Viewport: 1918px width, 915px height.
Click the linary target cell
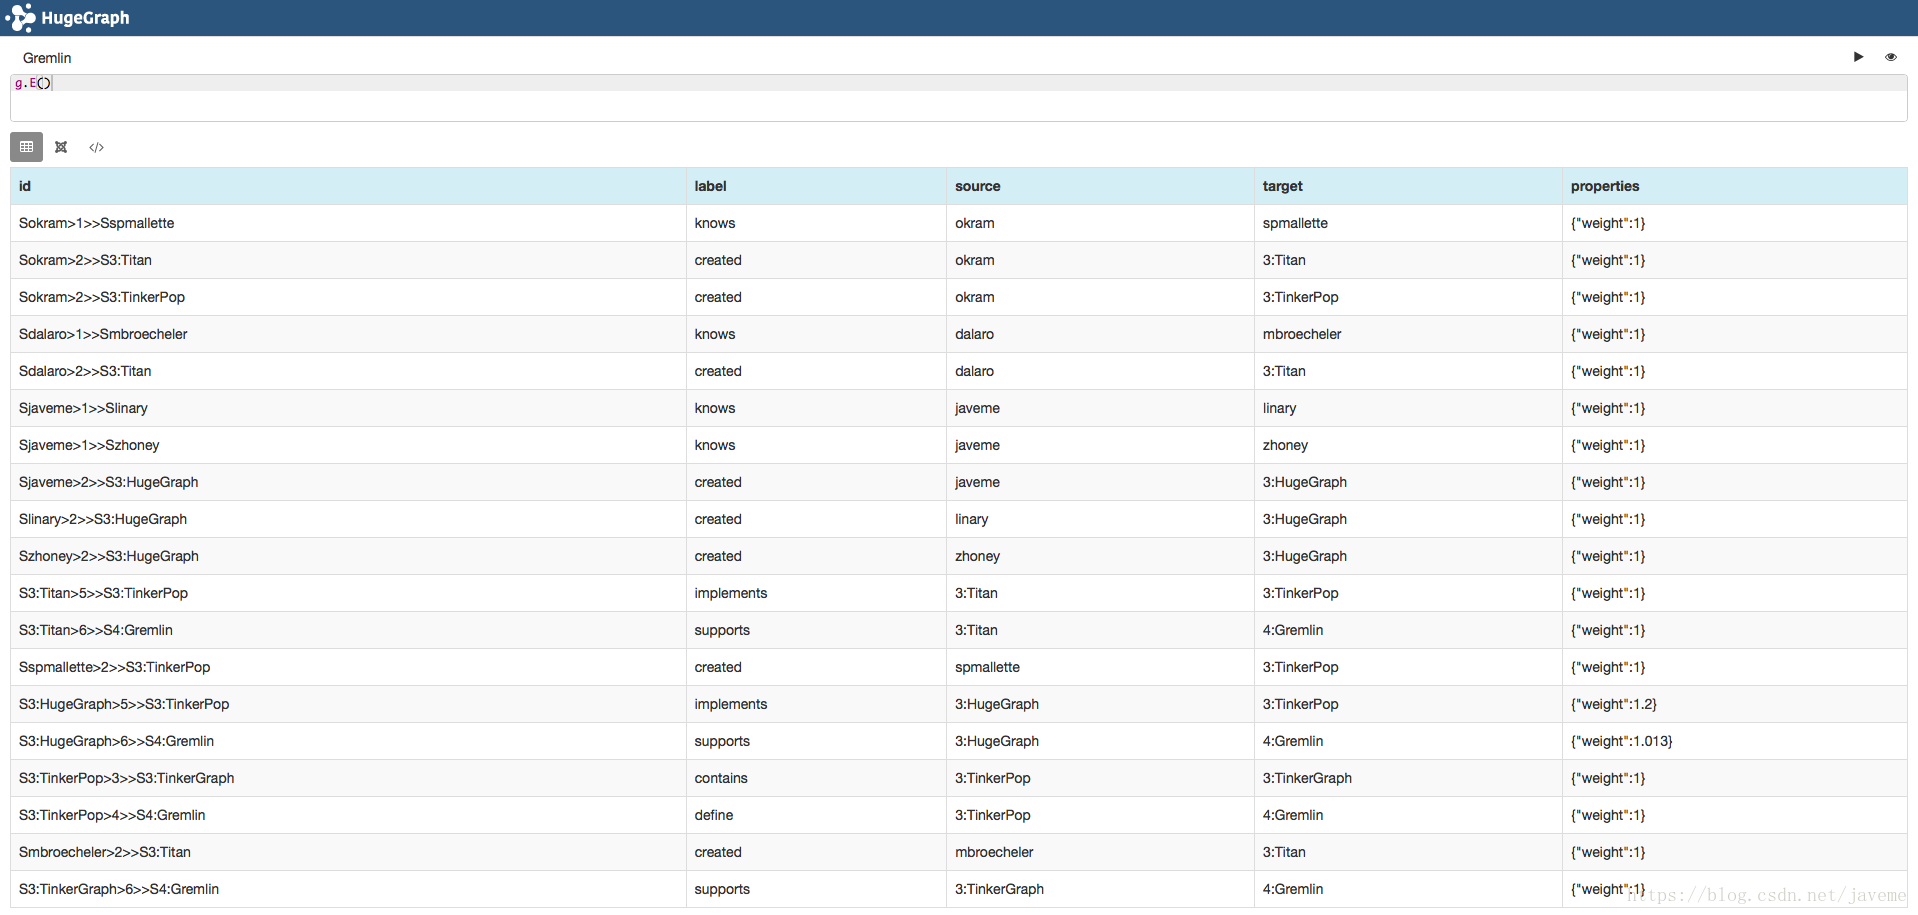(1408, 408)
